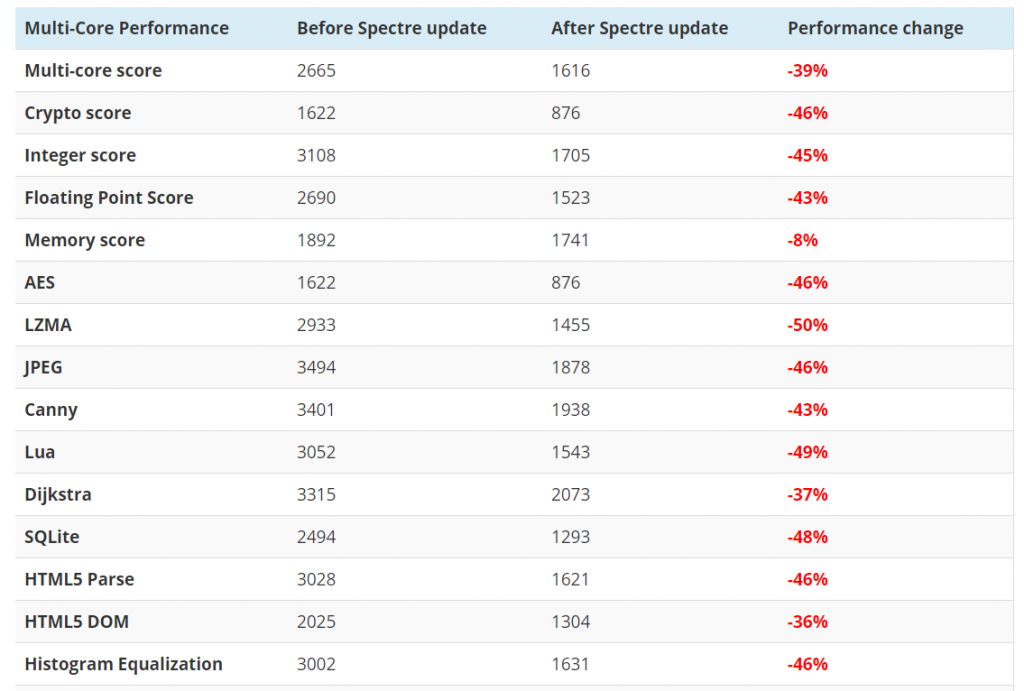Select the JPEG before value 3494
This screenshot has width=1024, height=691.
pos(316,368)
